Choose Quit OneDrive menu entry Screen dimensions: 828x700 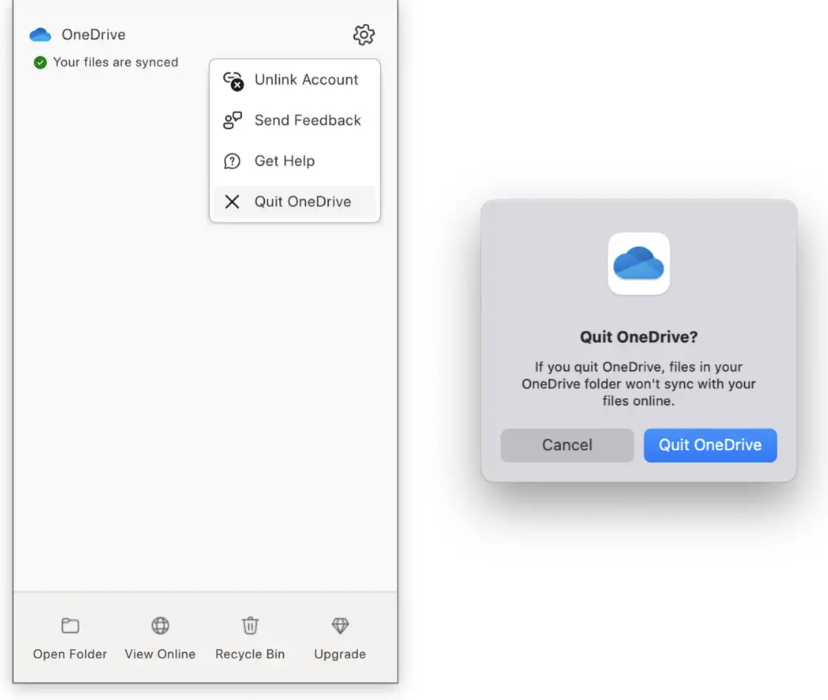(x=295, y=202)
